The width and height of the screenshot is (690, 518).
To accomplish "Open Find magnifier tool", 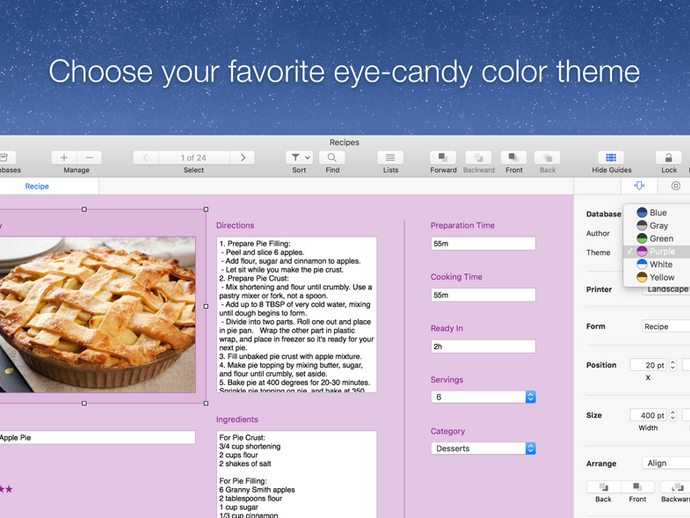I will click(332, 158).
